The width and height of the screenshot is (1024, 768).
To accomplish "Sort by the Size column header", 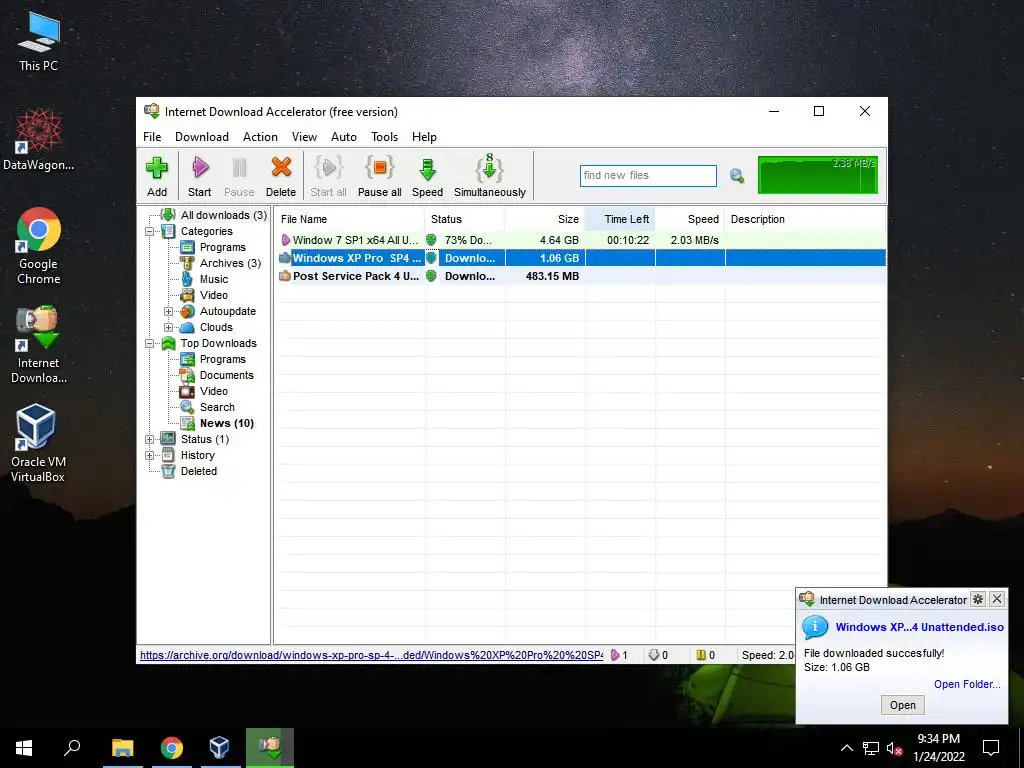I will [x=545, y=219].
